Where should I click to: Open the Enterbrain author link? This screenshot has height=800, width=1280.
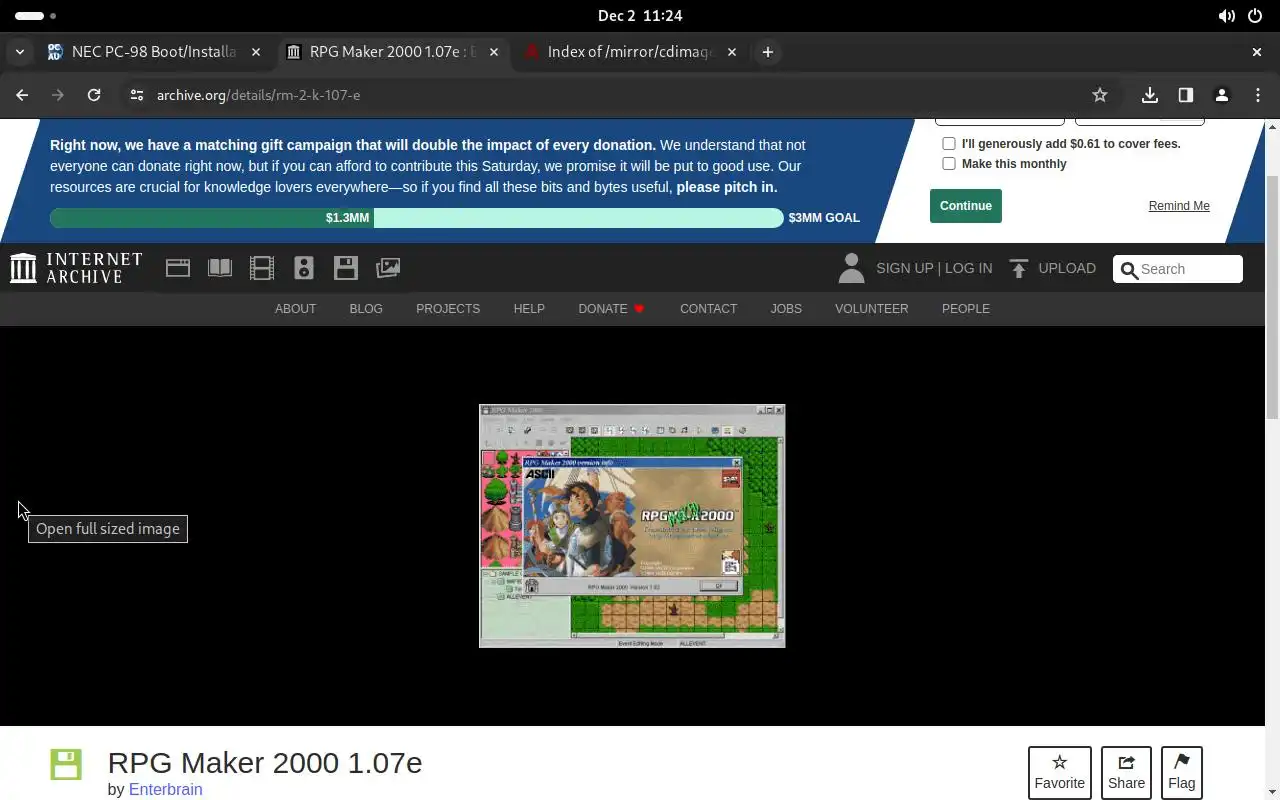pyautogui.click(x=166, y=789)
